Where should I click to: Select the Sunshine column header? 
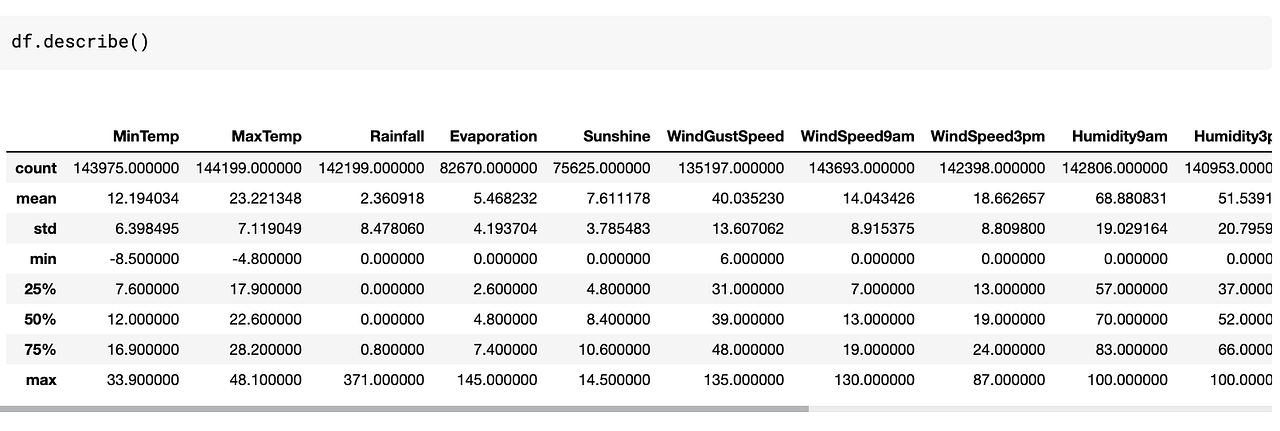point(617,136)
